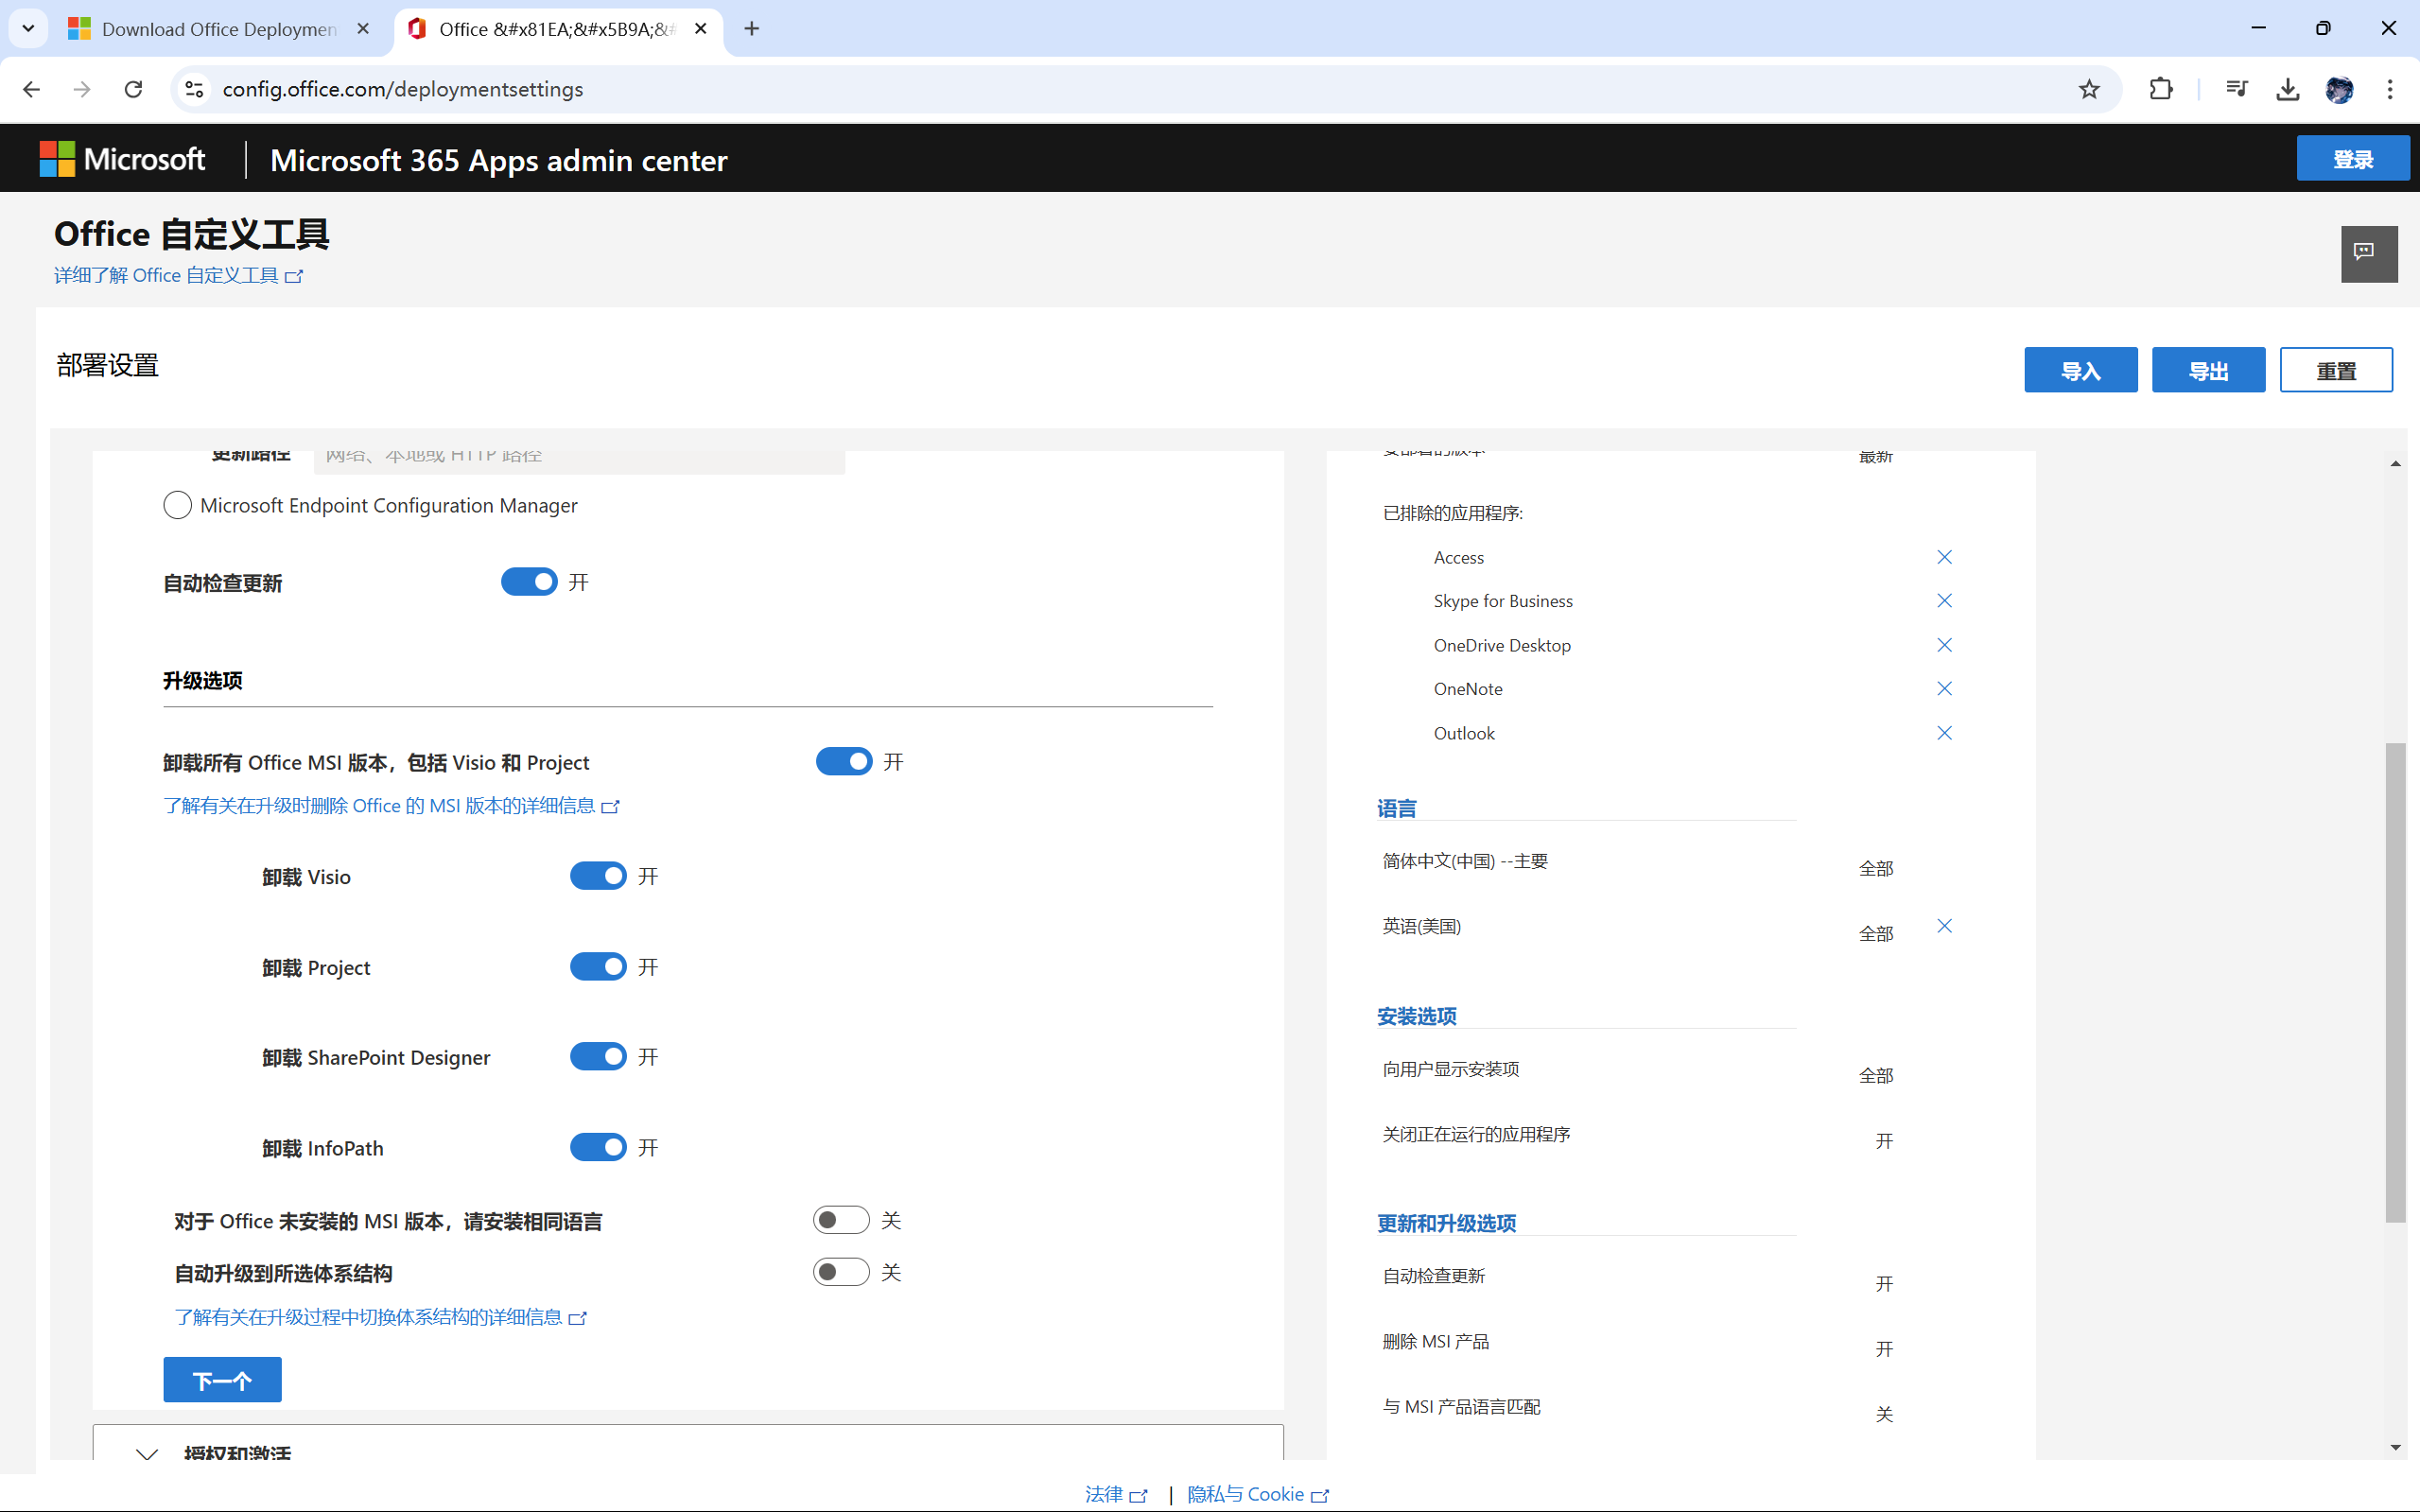This screenshot has width=2420, height=1512.
Task: Remove OneDrive Desktop from excluded apps
Action: pyautogui.click(x=1944, y=645)
